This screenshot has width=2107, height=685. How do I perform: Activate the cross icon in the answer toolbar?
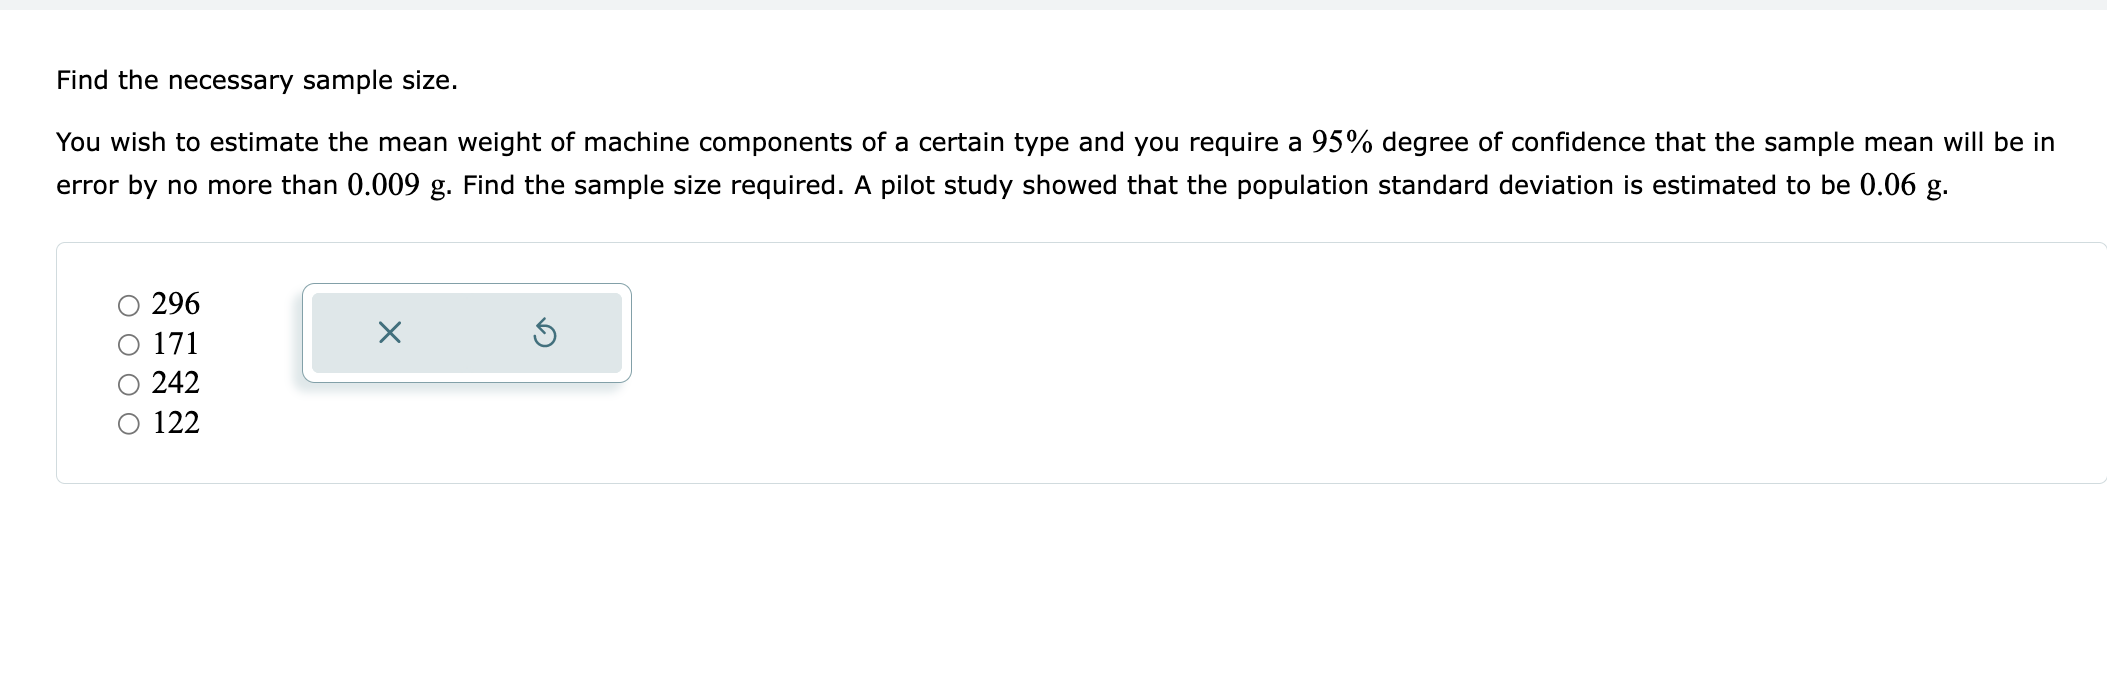(389, 334)
